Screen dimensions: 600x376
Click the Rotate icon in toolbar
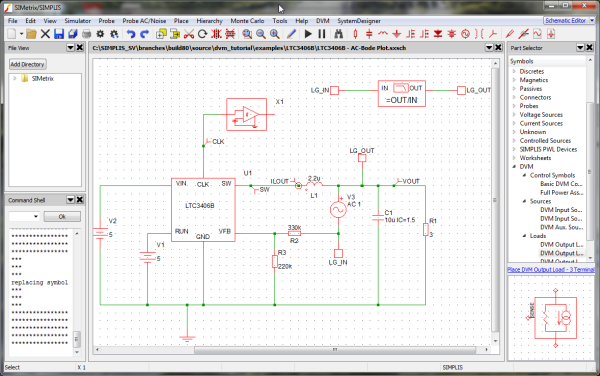tap(202, 34)
